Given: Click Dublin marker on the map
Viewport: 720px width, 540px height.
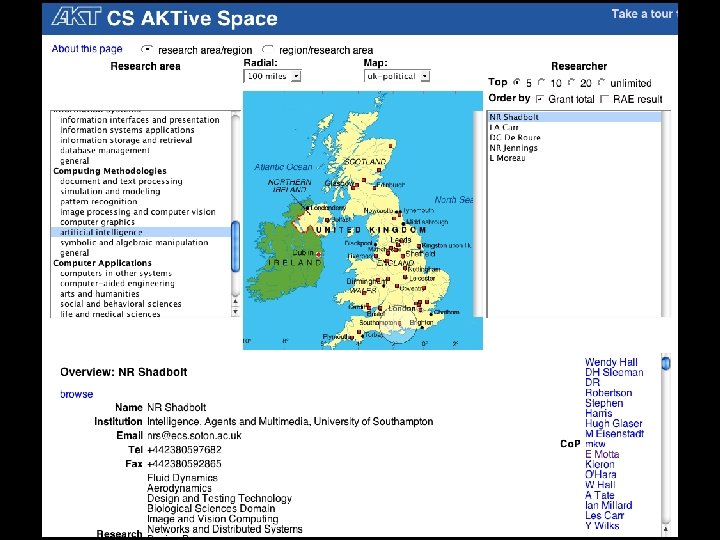Looking at the screenshot, I should click(x=318, y=254).
